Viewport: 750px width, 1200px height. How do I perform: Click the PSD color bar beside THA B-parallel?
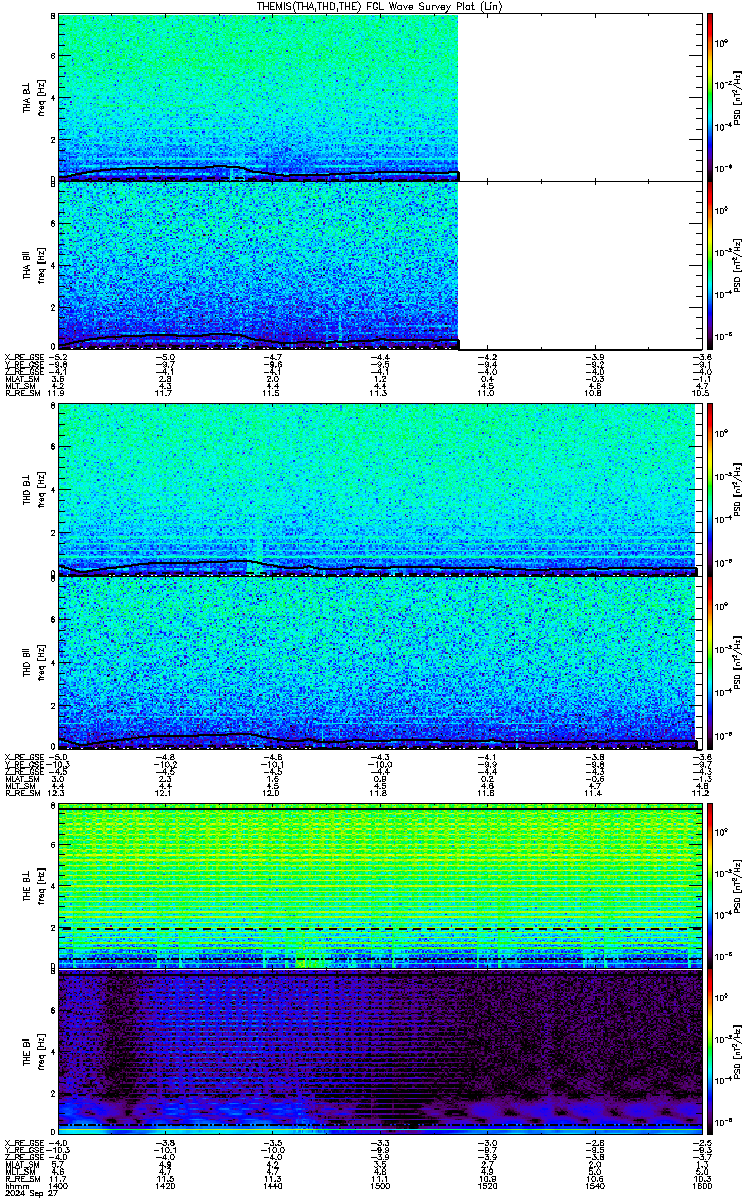pos(710,265)
